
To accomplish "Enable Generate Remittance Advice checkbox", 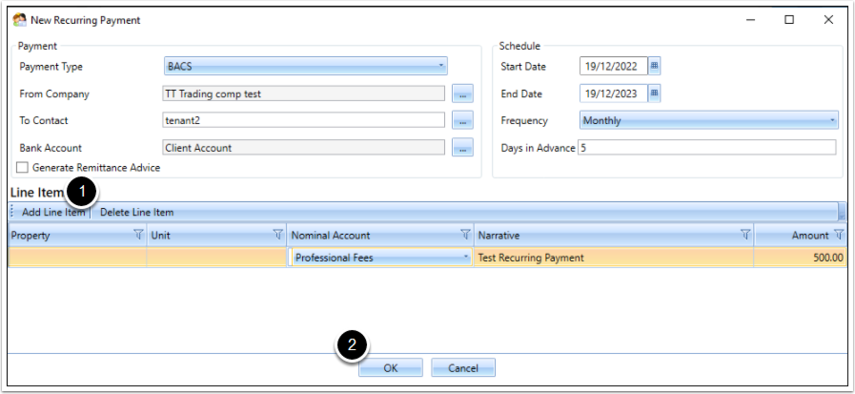I will click(x=22, y=168).
